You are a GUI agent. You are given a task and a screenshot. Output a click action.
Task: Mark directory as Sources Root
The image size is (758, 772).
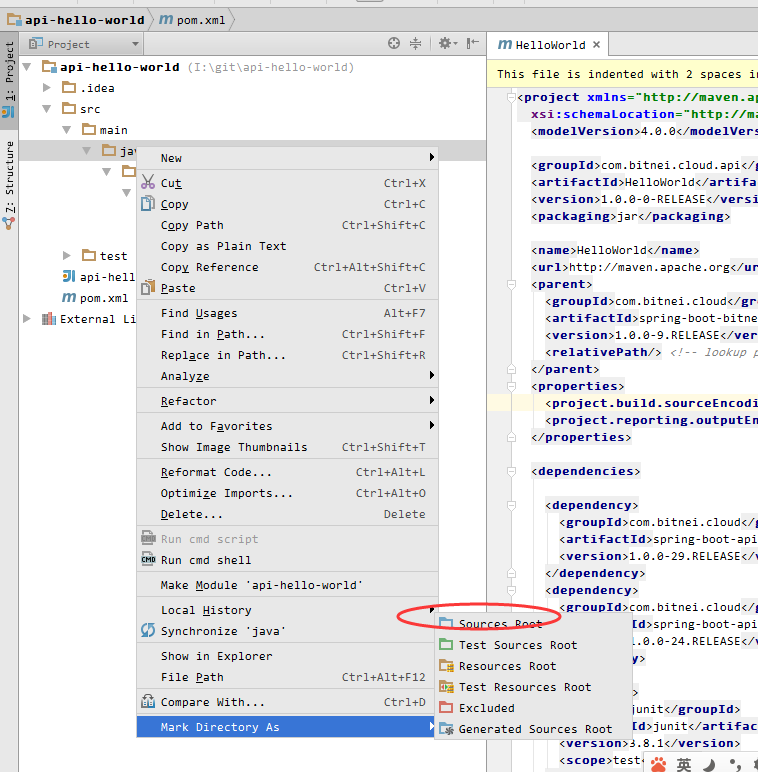point(534,624)
